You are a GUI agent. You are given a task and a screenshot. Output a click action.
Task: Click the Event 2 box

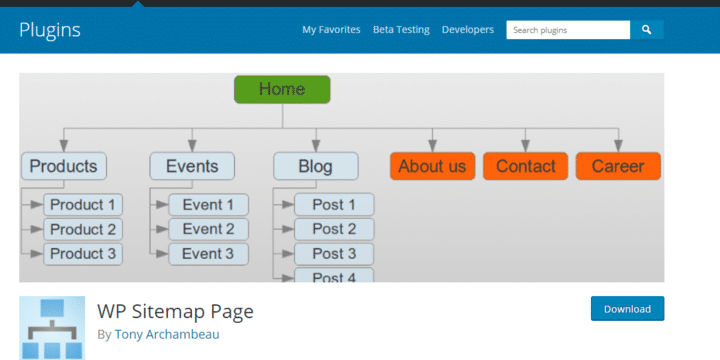[208, 229]
